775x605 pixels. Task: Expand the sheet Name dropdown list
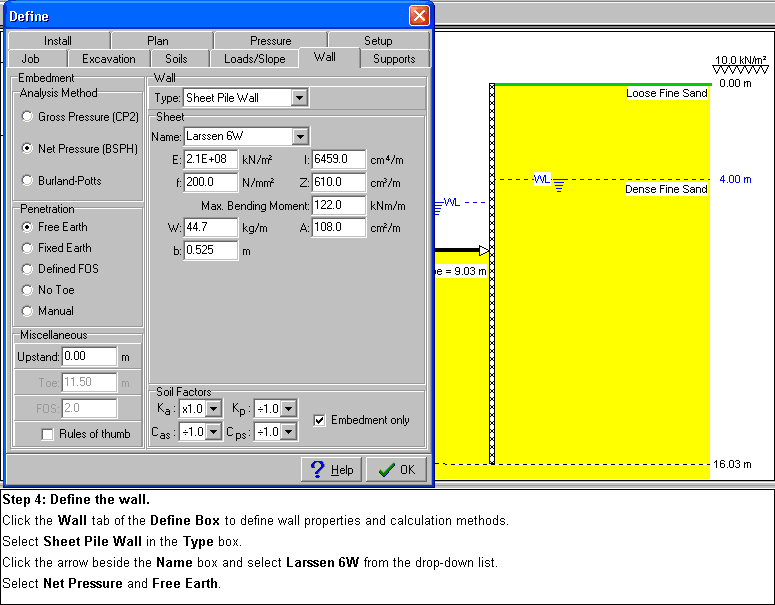coord(299,137)
